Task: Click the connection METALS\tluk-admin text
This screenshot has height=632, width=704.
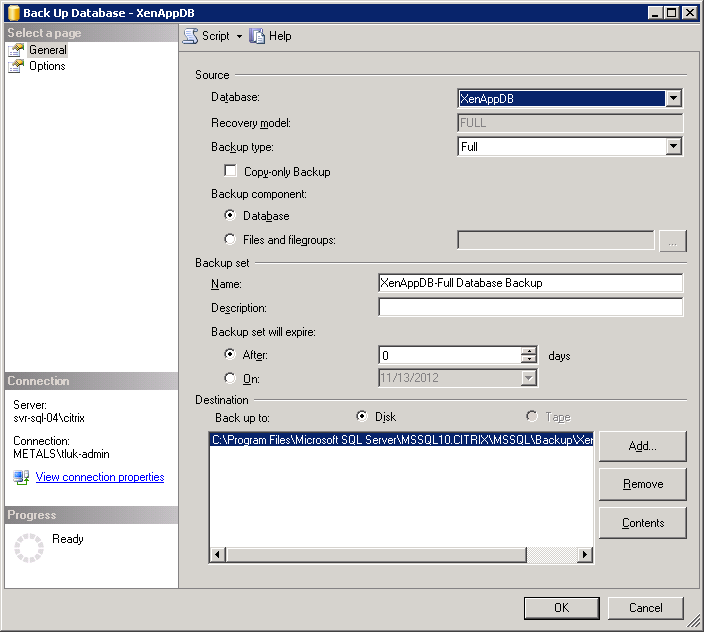Action: point(61,454)
